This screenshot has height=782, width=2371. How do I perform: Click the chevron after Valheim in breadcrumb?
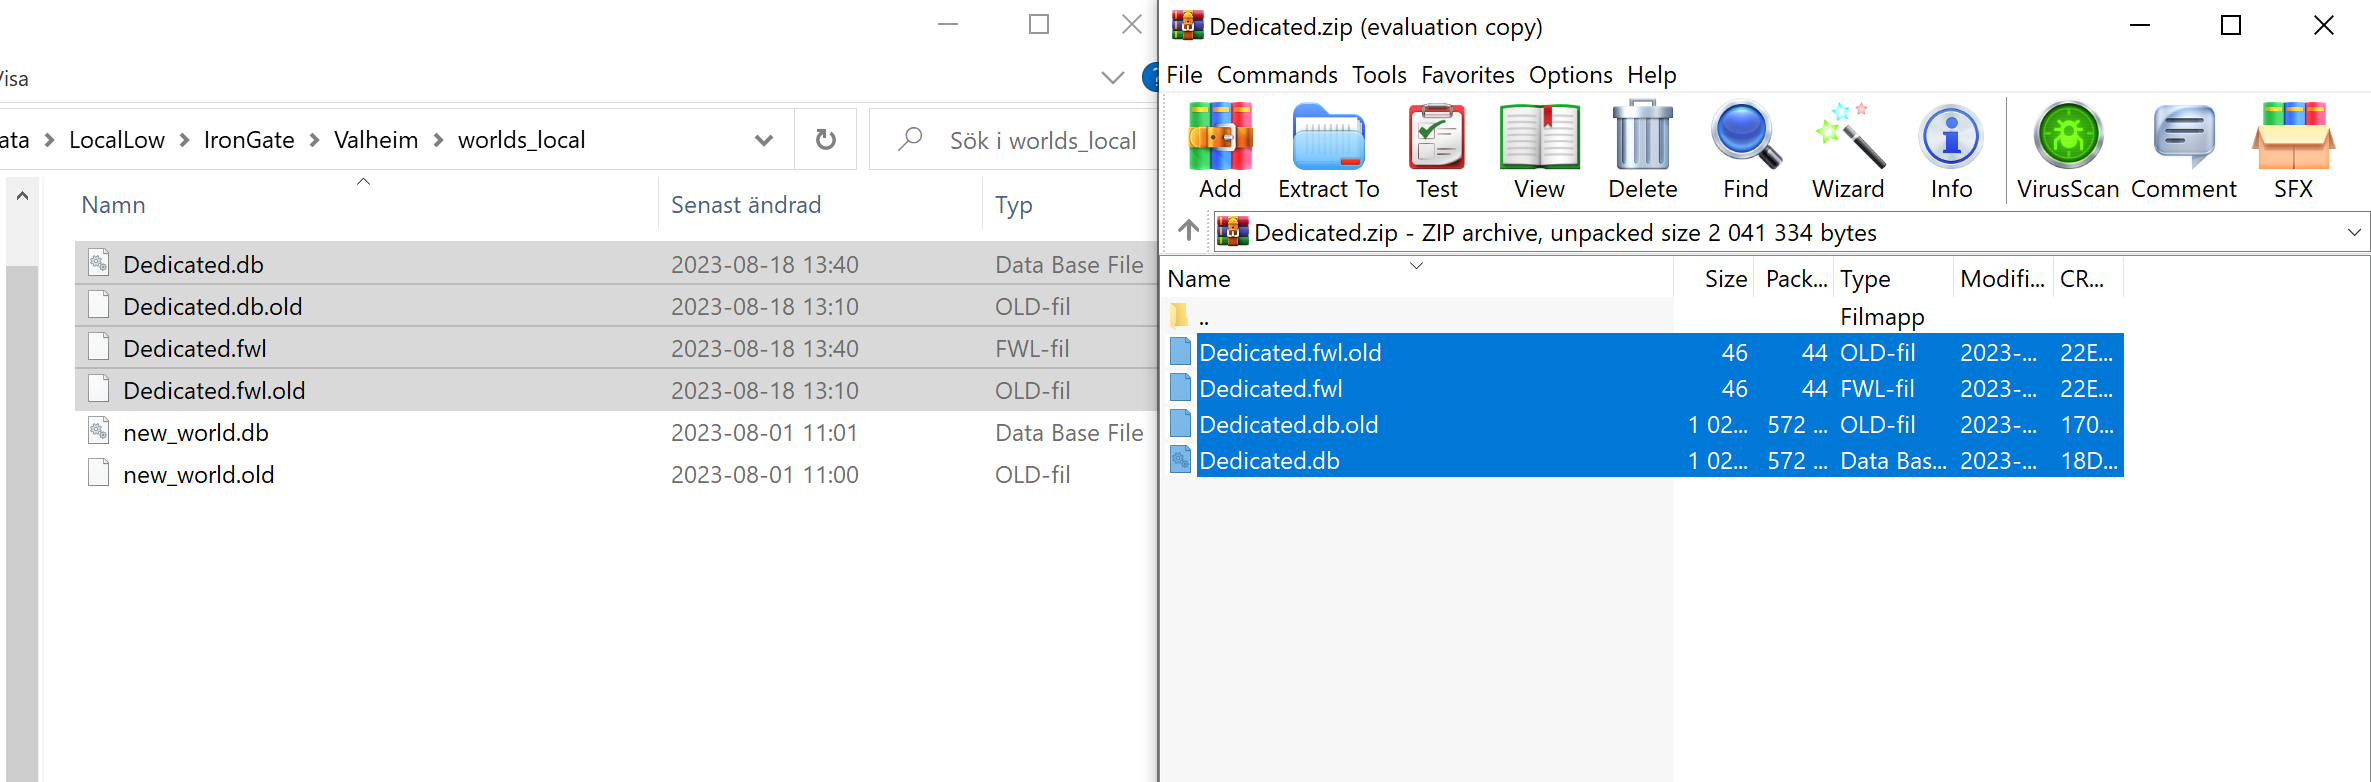click(438, 140)
